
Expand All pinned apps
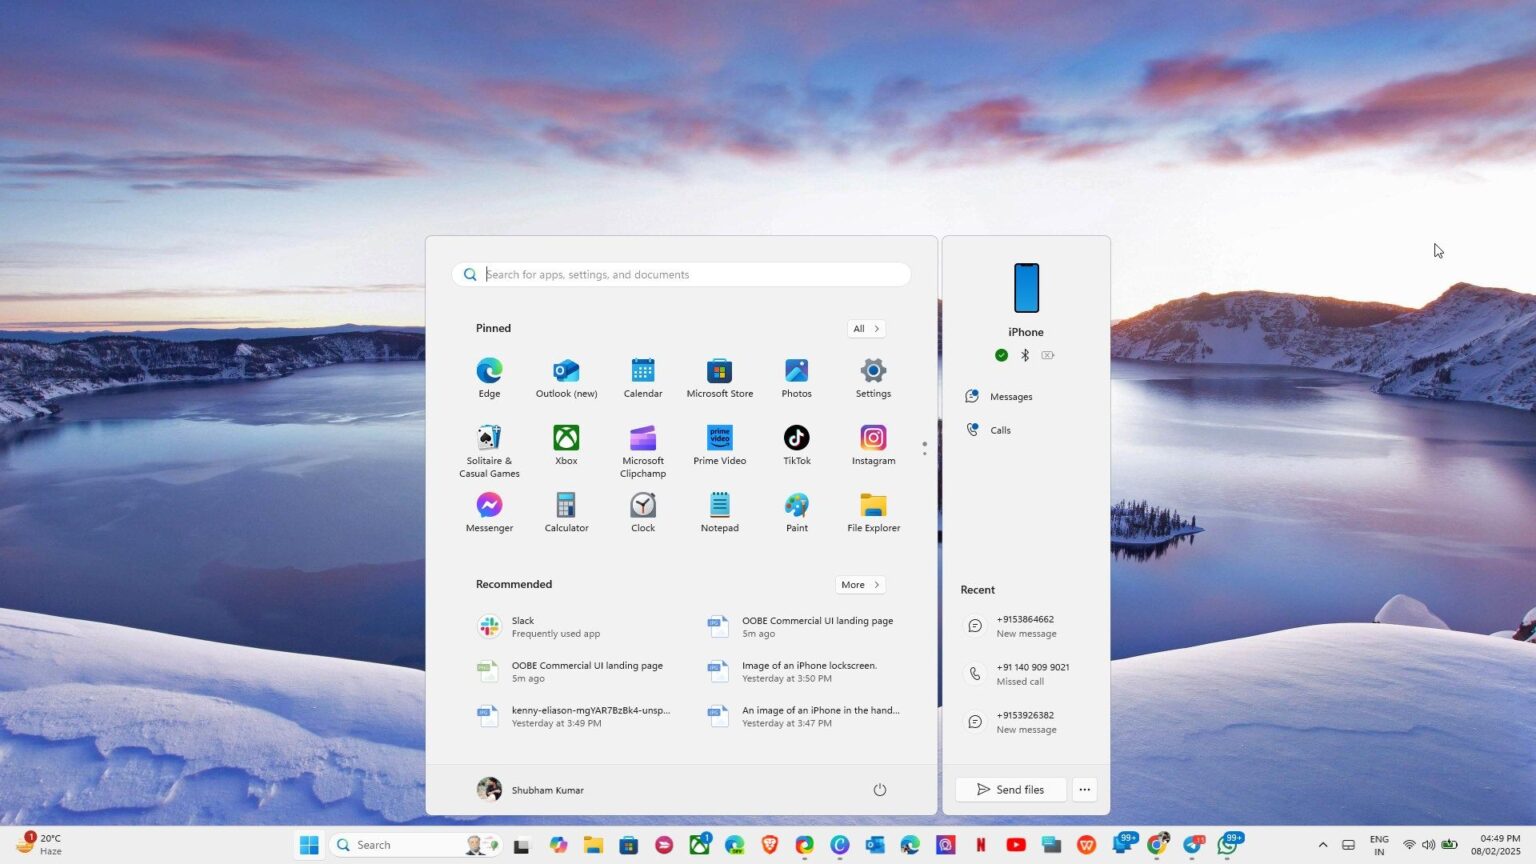tap(865, 328)
